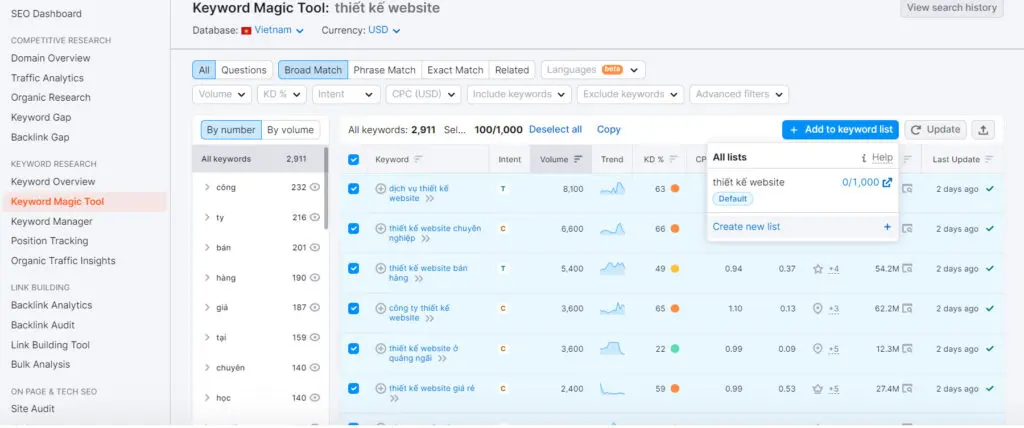Click the Deselect all link
This screenshot has width=1024, height=428.
(x=555, y=130)
